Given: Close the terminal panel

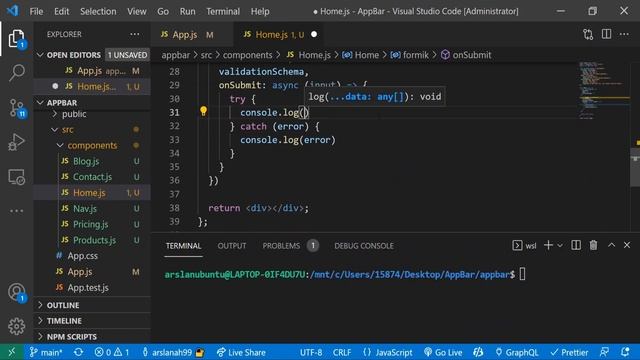Looking at the screenshot, I should point(627,245).
